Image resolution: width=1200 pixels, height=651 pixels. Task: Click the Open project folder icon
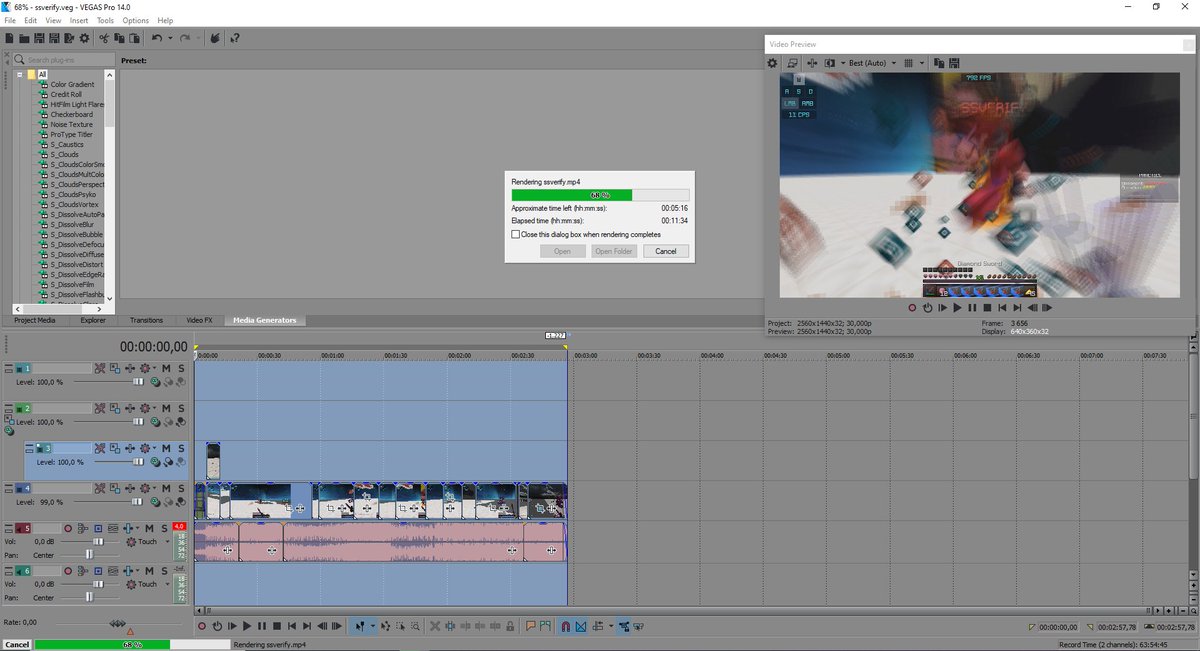(x=24, y=38)
